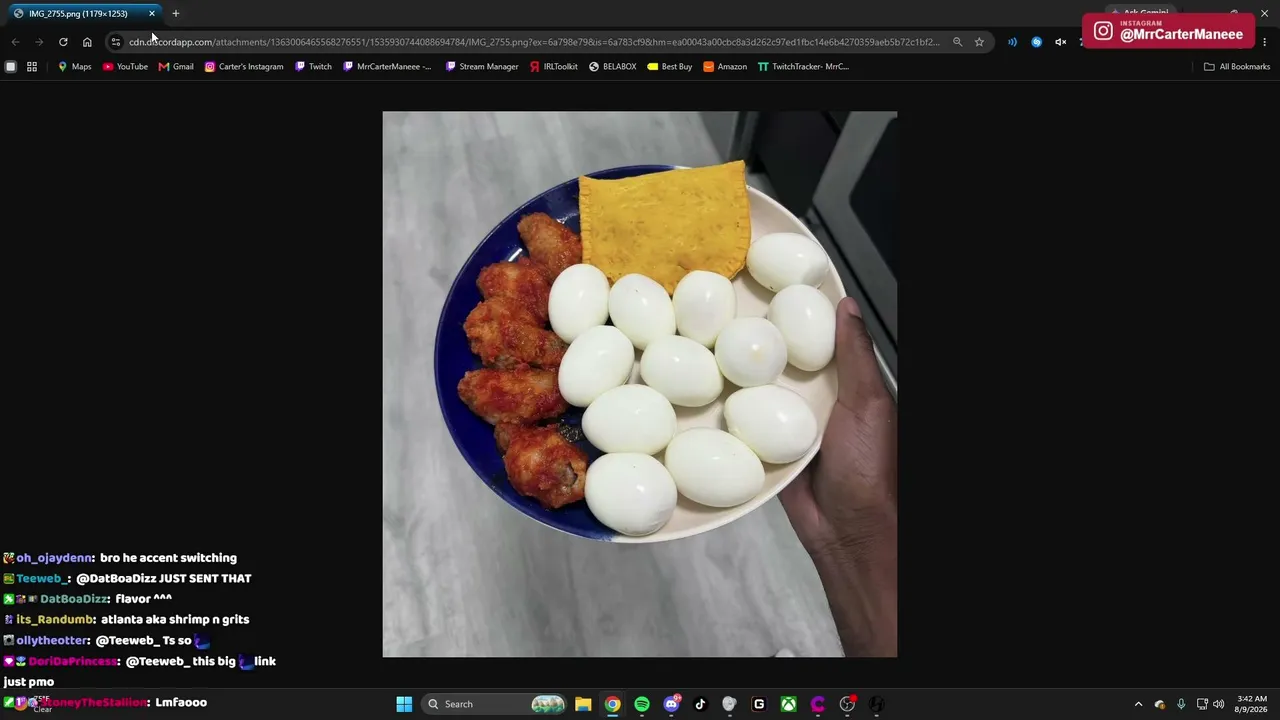
Task: Open the Carter's Instagram bookmark
Action: [x=244, y=67]
